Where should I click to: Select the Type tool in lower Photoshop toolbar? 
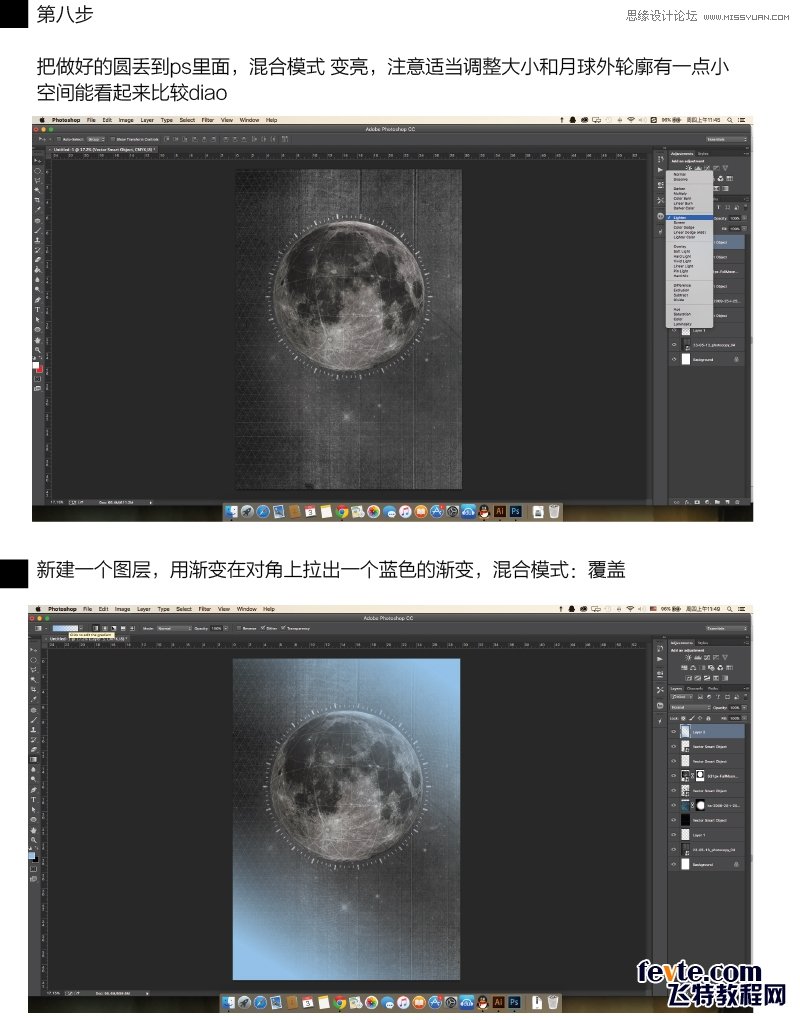[33, 799]
